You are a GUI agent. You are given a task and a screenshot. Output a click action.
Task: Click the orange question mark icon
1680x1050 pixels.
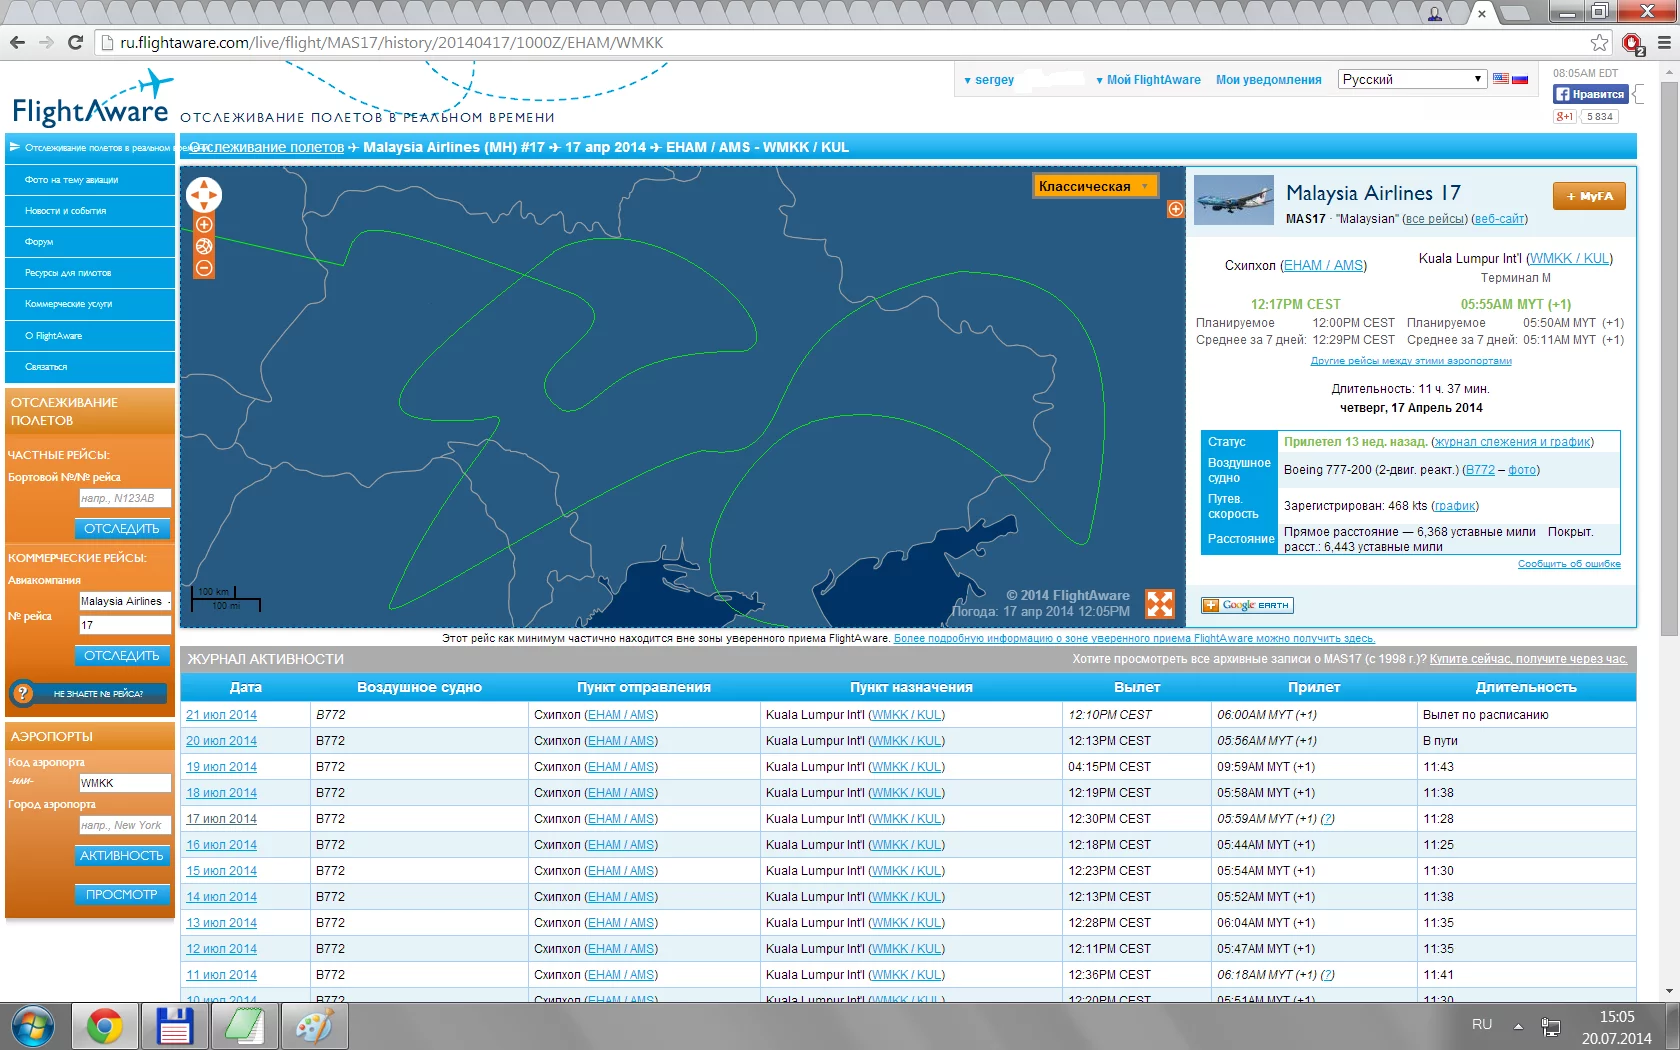23,693
